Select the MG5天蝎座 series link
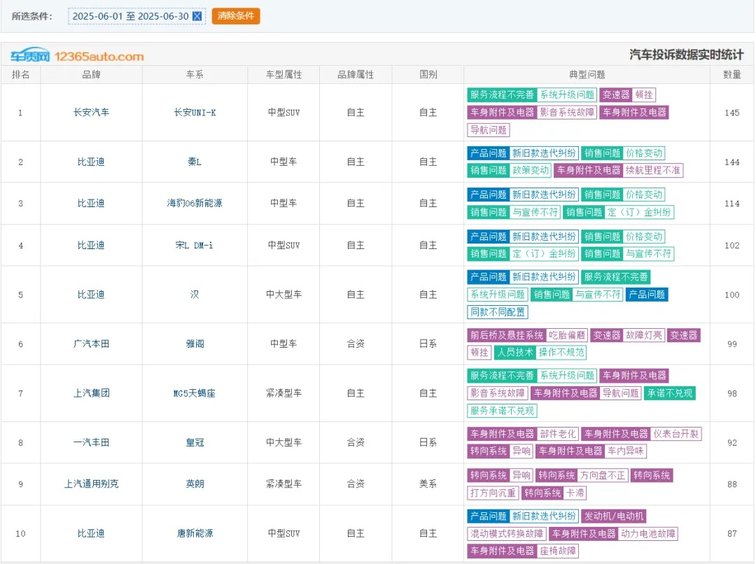Viewport: 756px width, 564px height. (195, 393)
